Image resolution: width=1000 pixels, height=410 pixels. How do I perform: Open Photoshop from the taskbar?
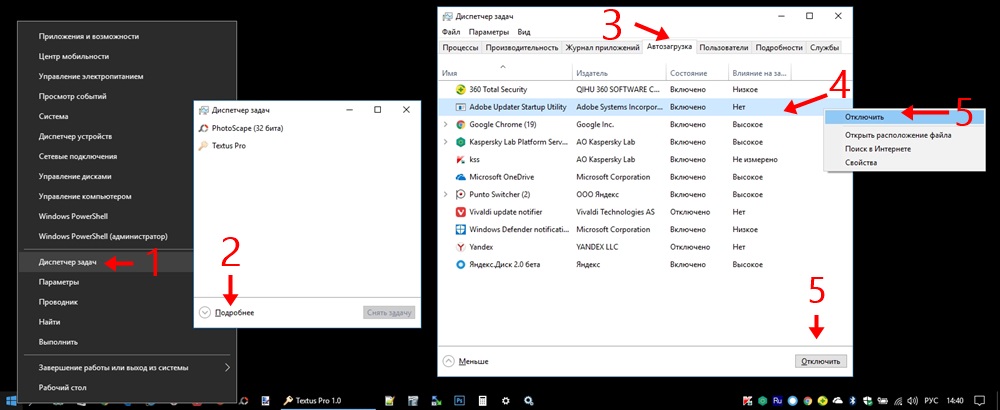(458, 400)
